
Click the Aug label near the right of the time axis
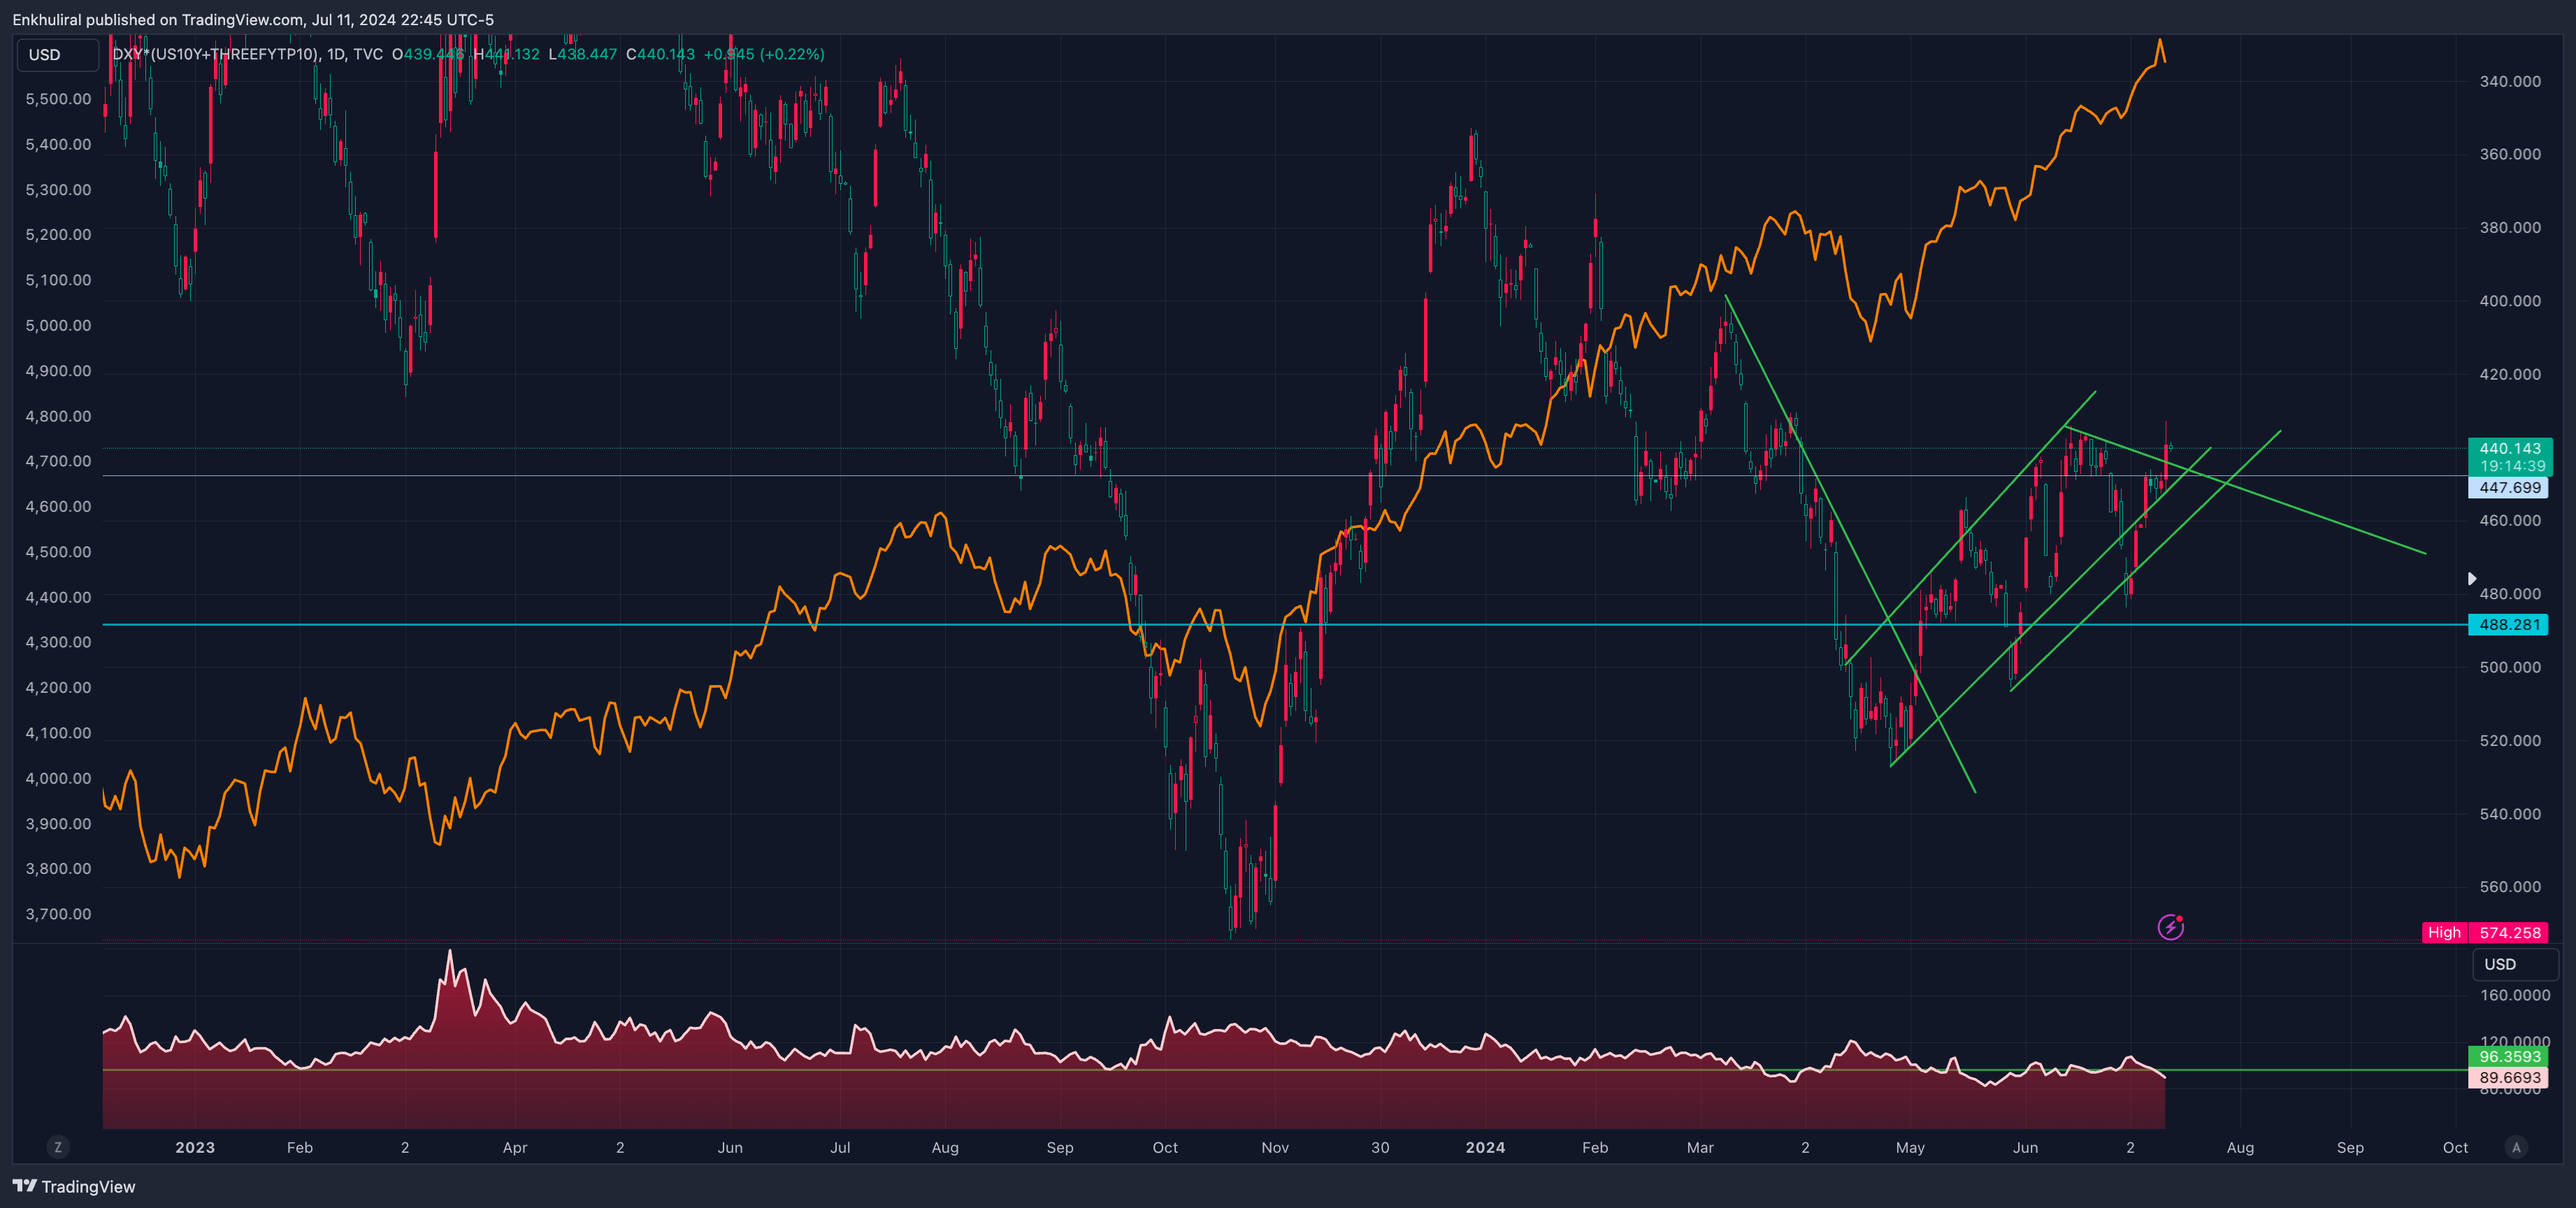(2239, 1147)
